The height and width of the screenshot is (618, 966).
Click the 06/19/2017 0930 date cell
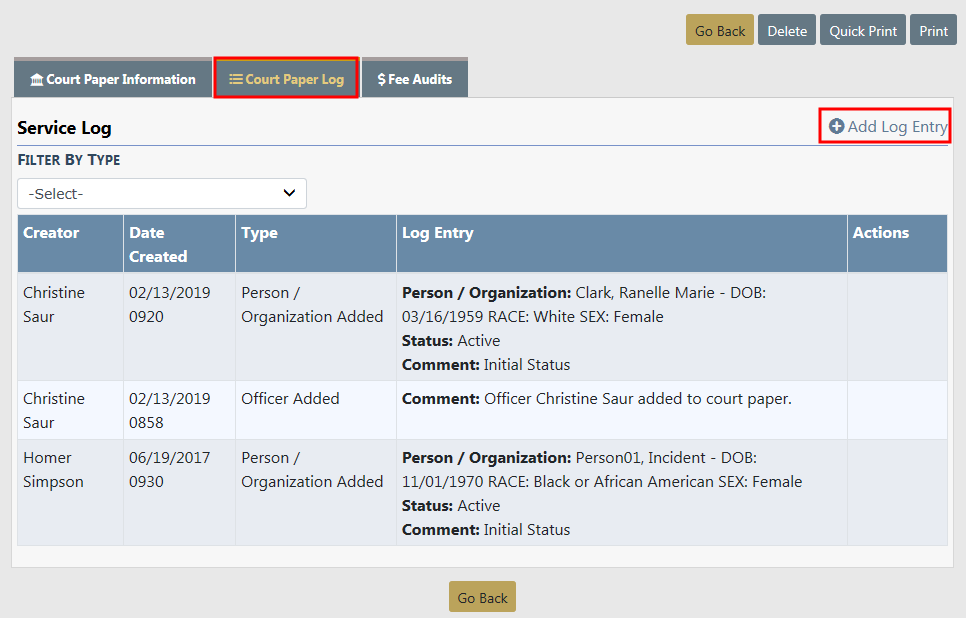(x=169, y=470)
